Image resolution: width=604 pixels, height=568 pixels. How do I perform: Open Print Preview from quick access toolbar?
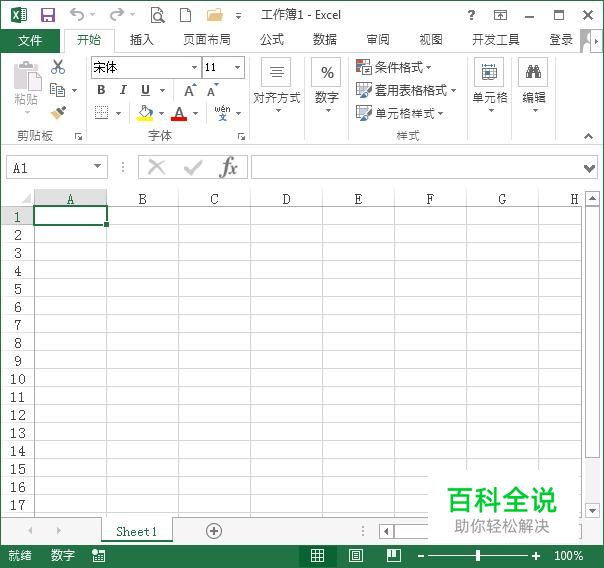(158, 15)
